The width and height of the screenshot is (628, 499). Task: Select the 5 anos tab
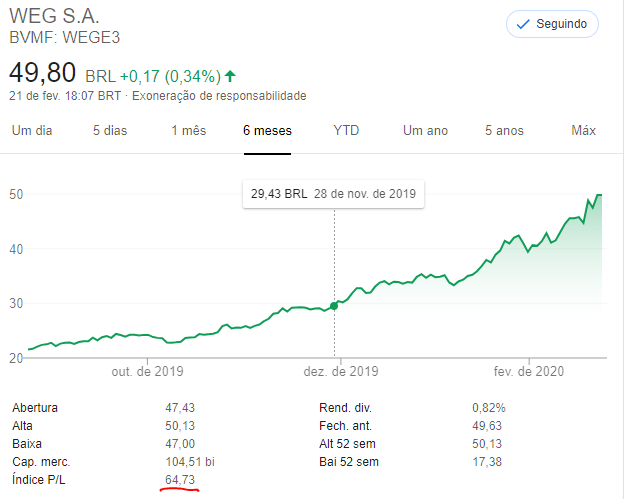504,131
